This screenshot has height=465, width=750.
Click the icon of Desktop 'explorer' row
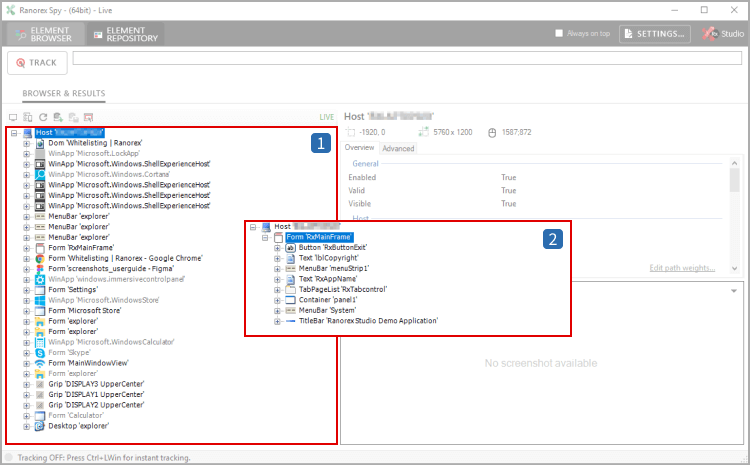40,426
